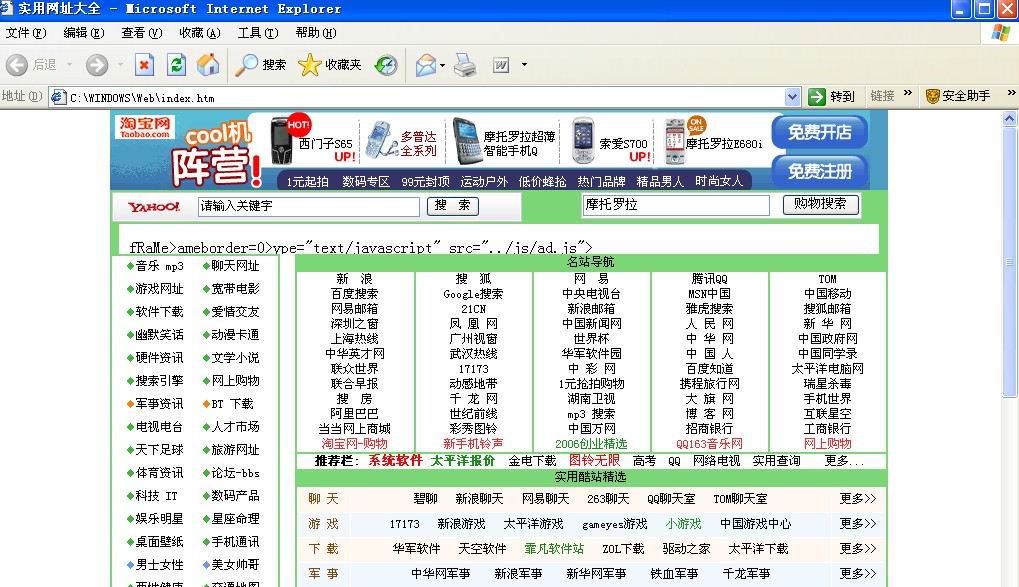
Task: Open the 音乐 mp3 category link
Action: (x=159, y=266)
